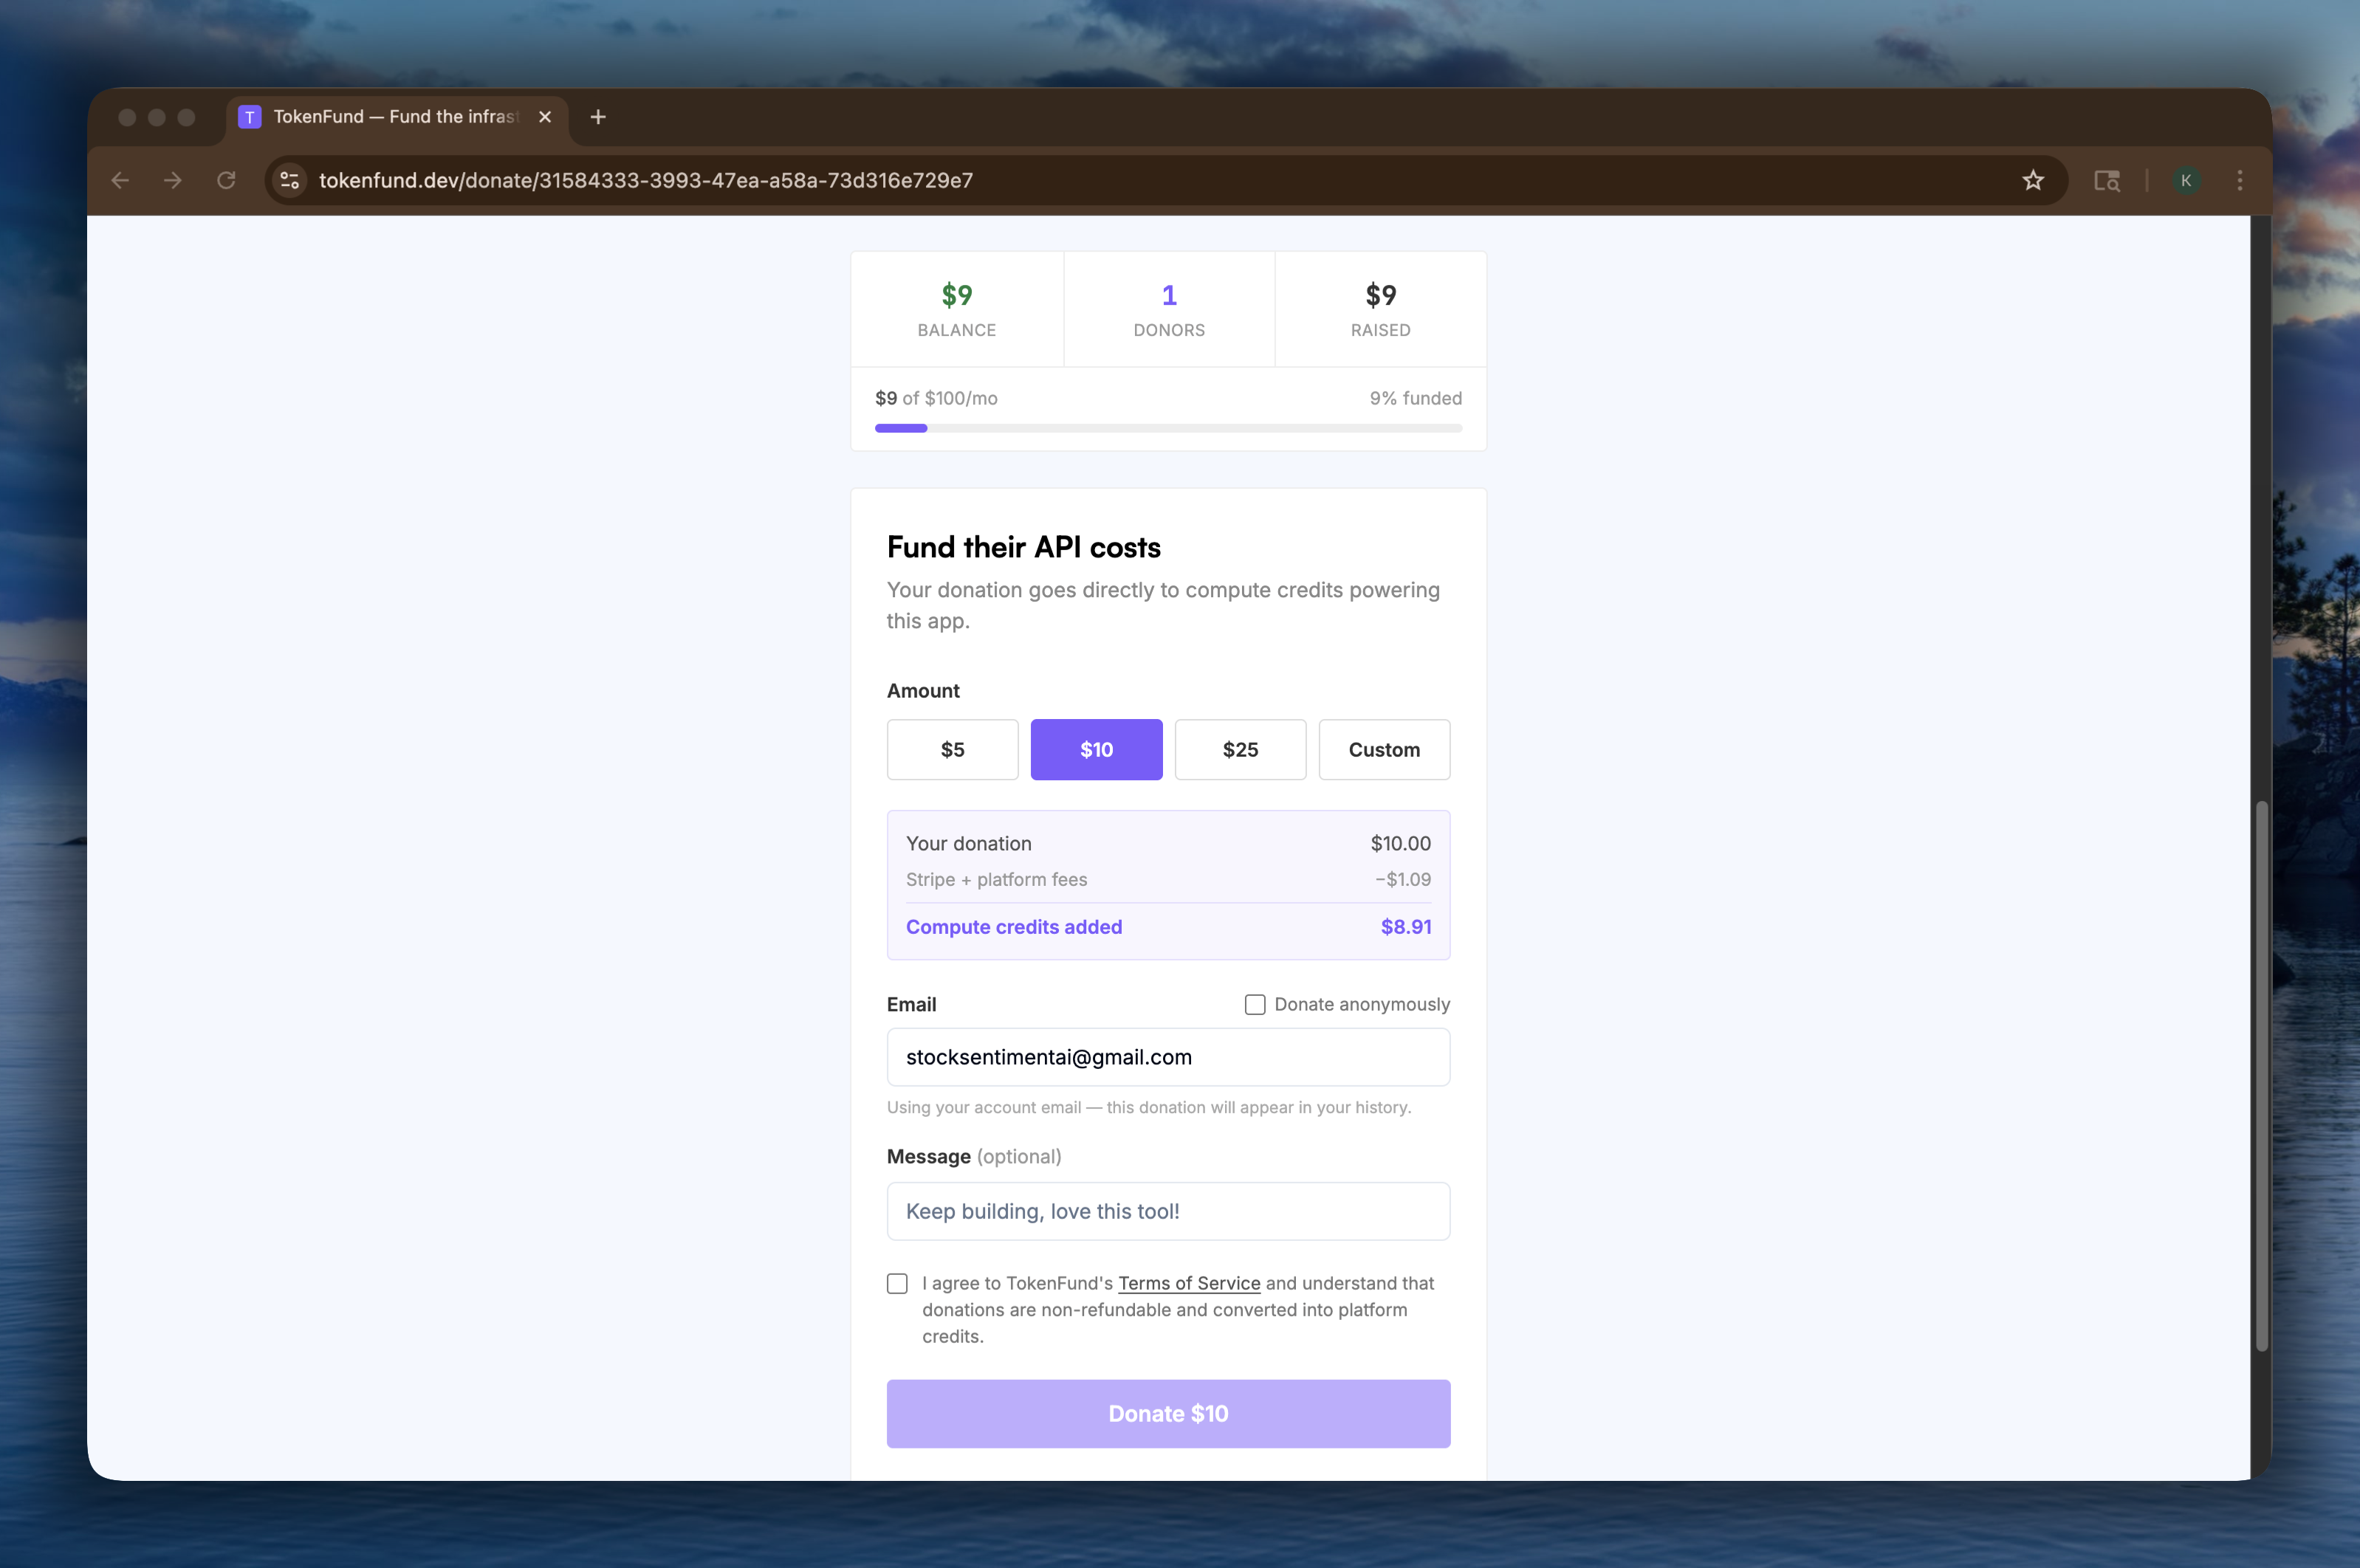Open the Terms of Service link
The height and width of the screenshot is (1568, 2360).
(x=1189, y=1283)
